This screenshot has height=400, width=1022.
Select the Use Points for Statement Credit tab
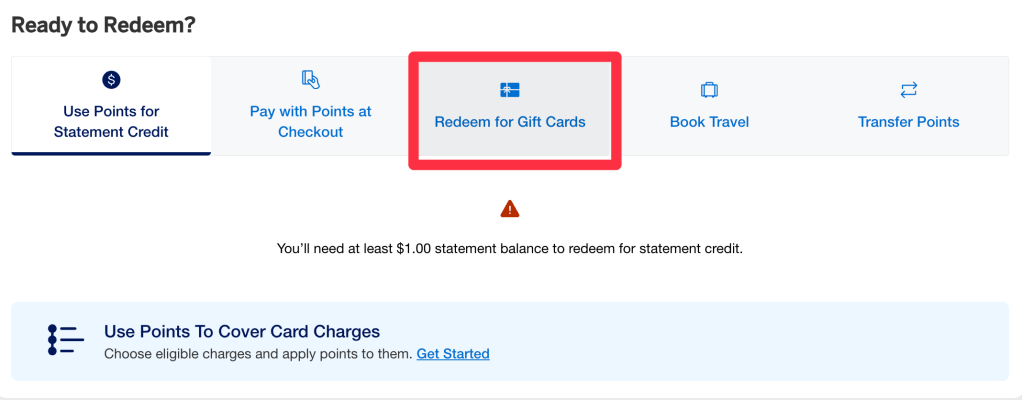pos(110,121)
